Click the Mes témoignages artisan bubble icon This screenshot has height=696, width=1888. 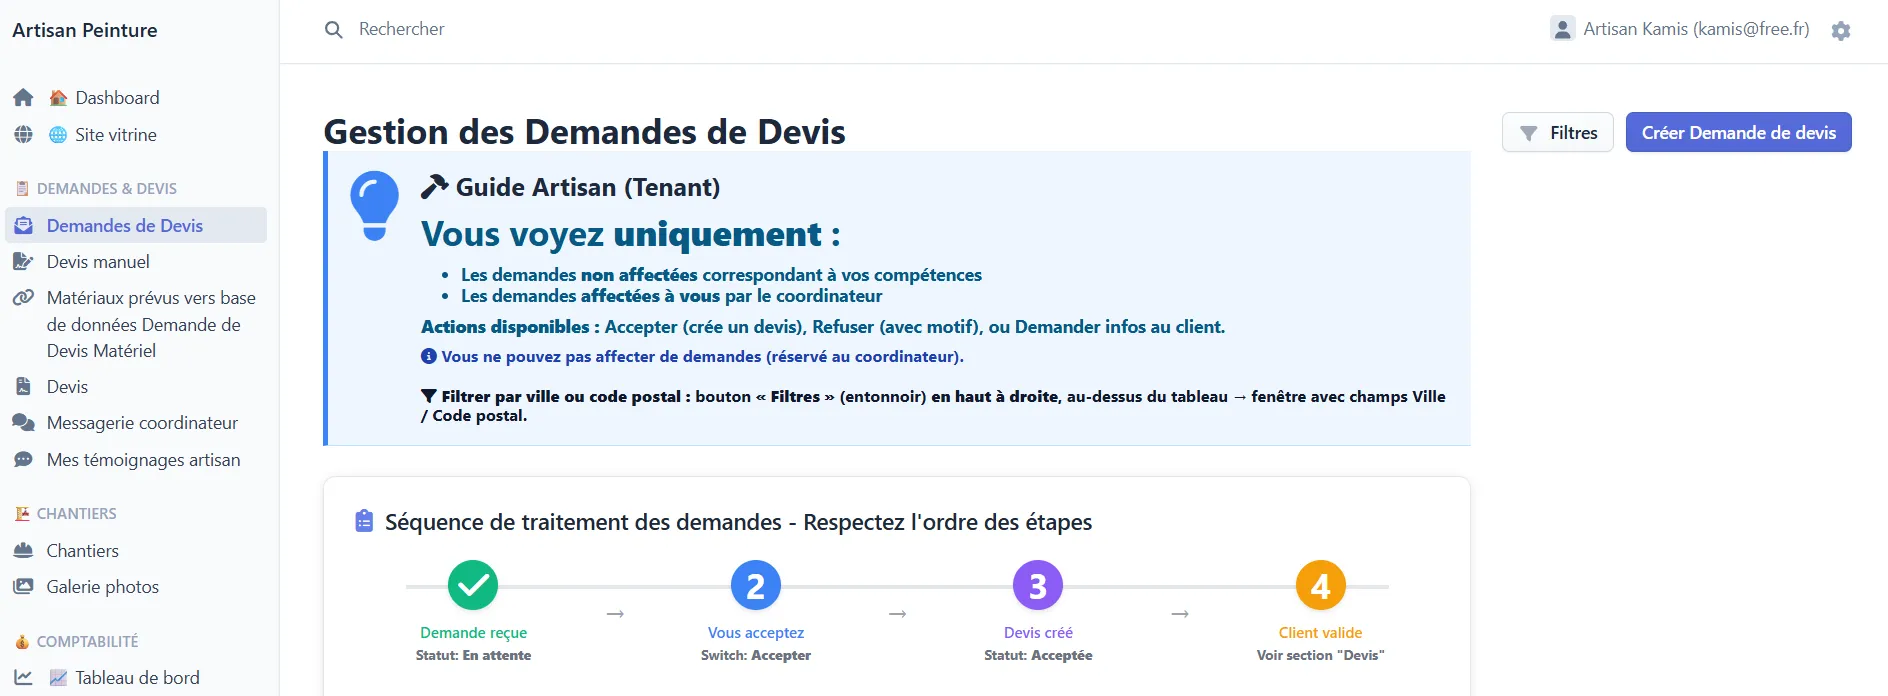[23, 460]
